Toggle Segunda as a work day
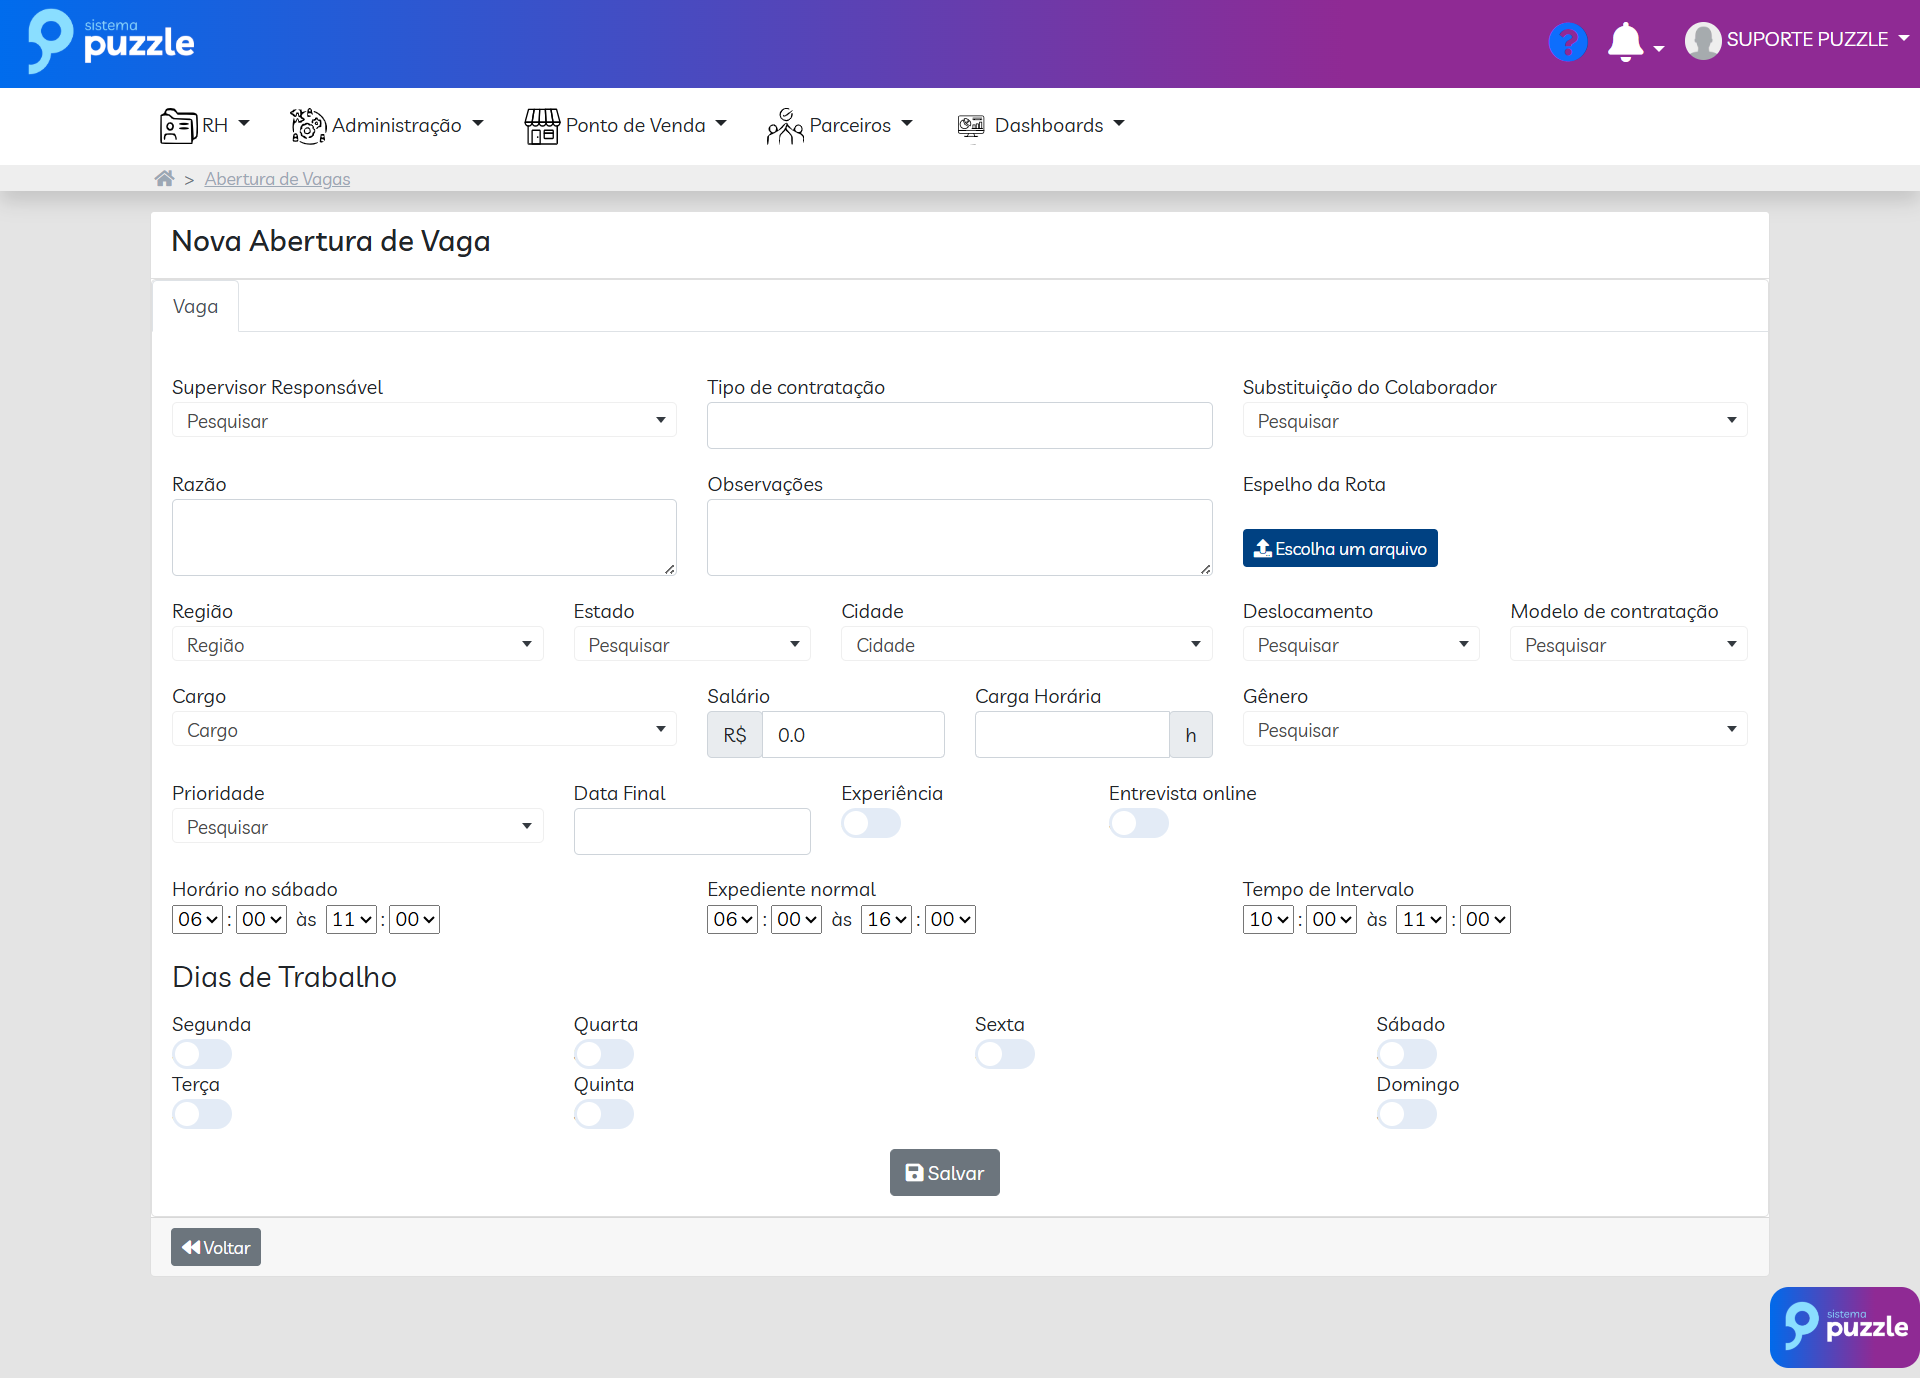Image resolution: width=1920 pixels, height=1378 pixels. tap(201, 1054)
